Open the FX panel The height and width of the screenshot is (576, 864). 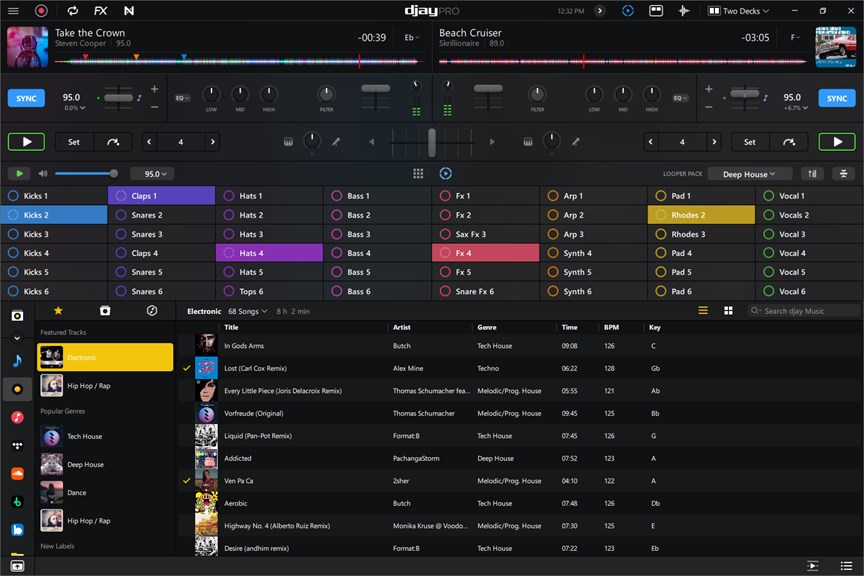[100, 10]
